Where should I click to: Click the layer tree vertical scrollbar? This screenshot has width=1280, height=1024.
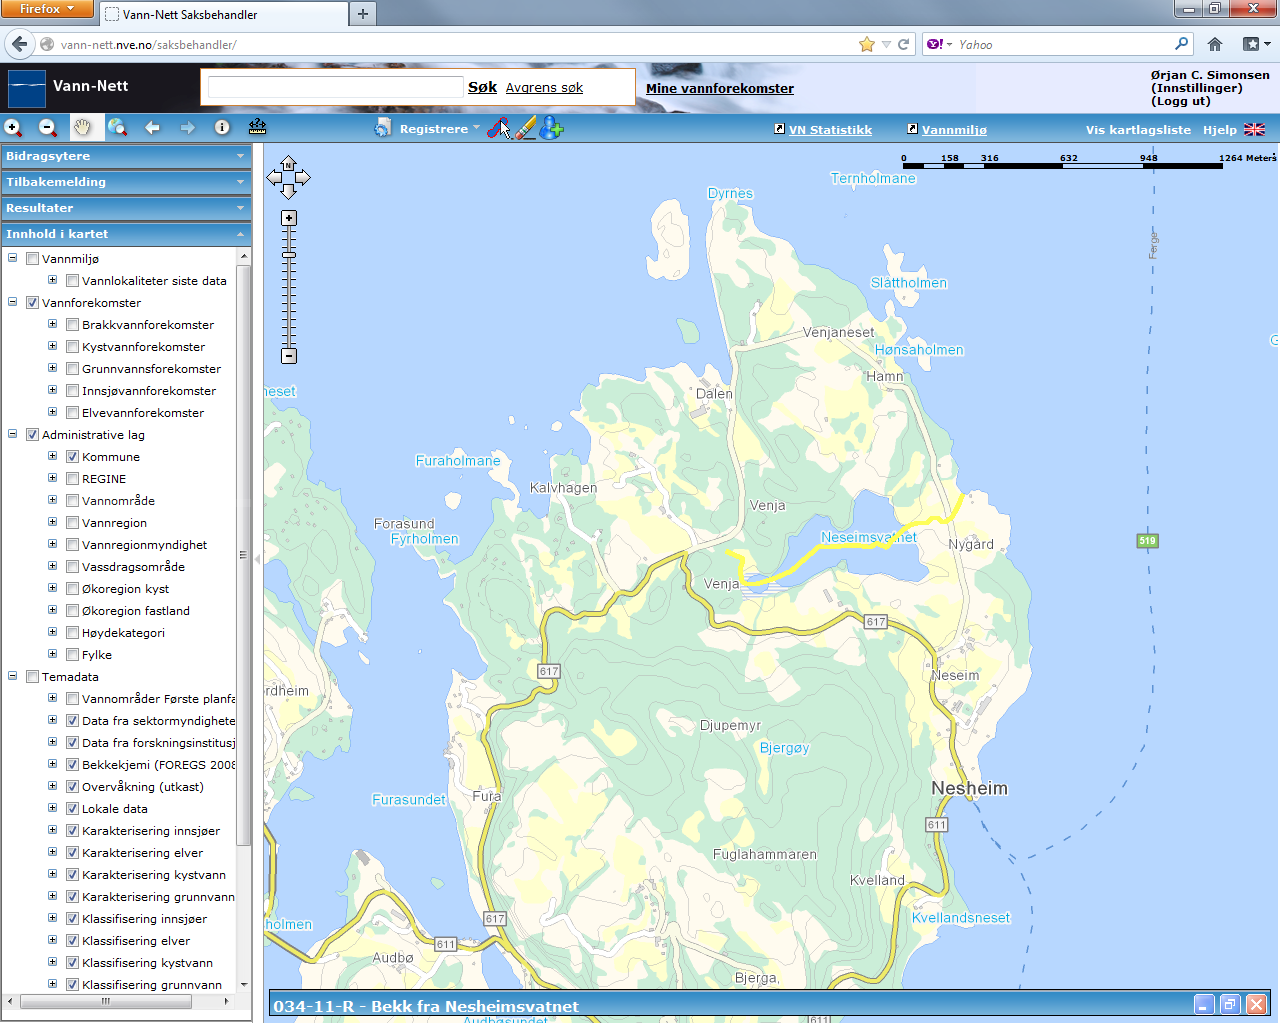click(x=243, y=555)
